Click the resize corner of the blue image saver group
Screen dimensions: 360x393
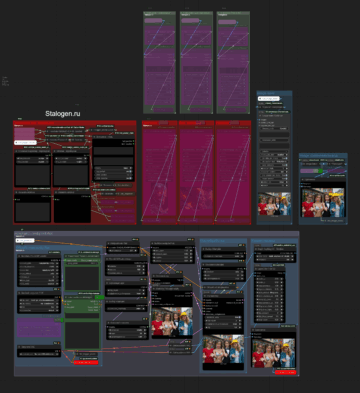tap(291, 223)
